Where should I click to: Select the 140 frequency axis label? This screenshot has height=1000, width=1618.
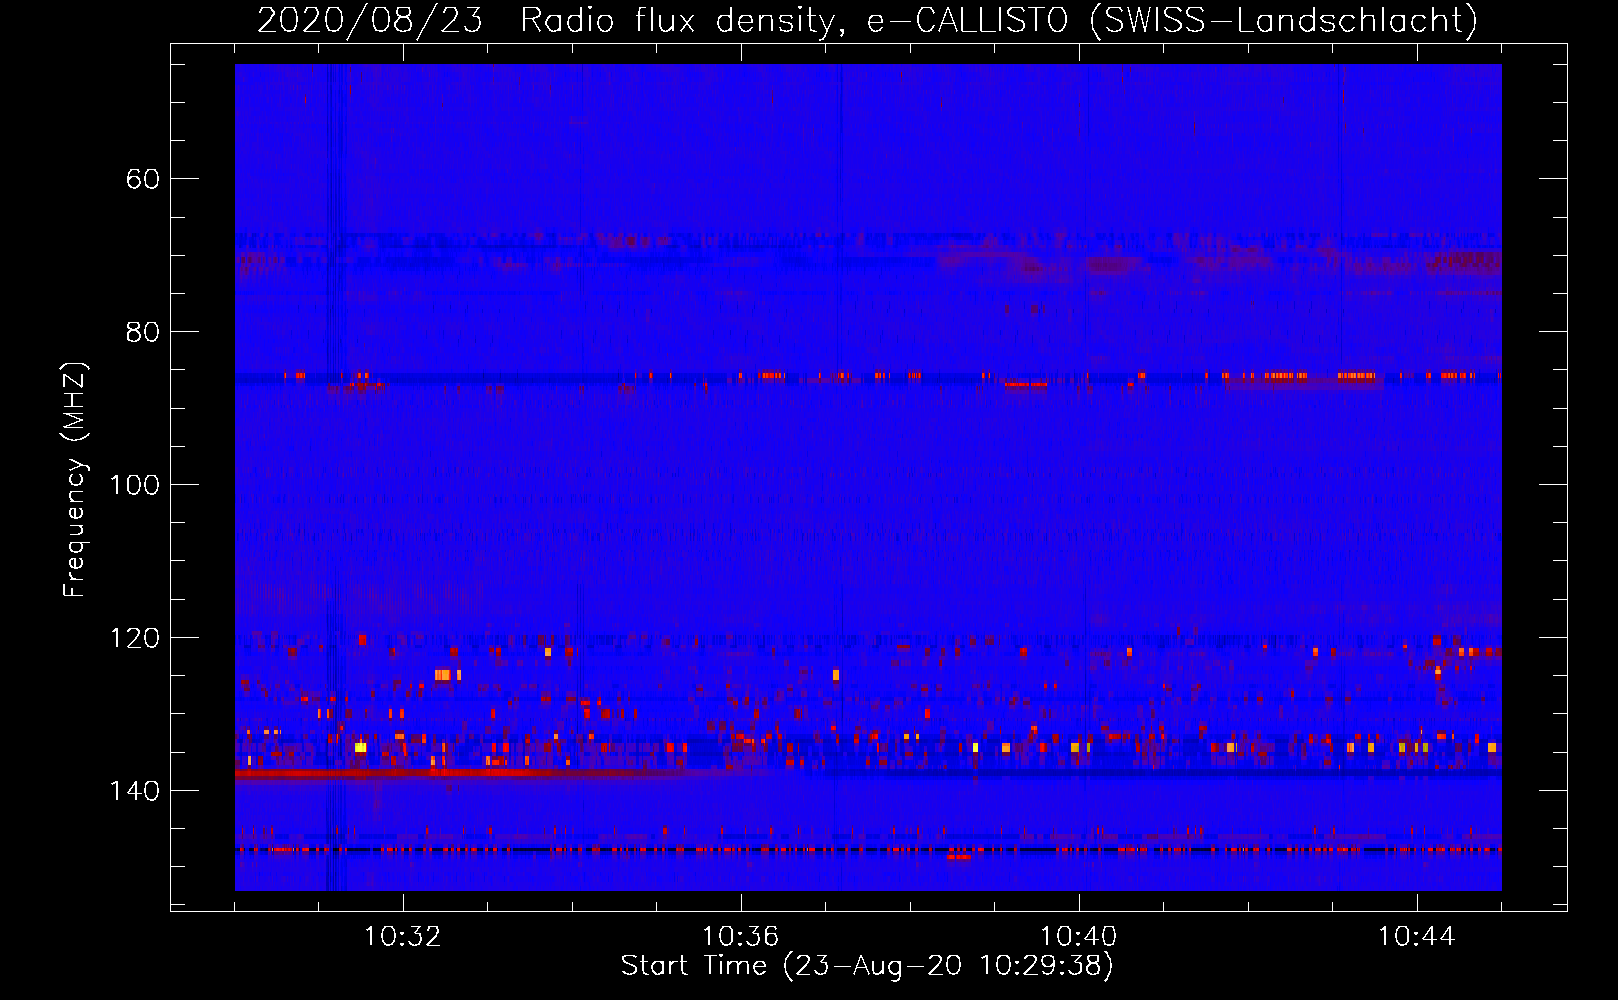135,791
